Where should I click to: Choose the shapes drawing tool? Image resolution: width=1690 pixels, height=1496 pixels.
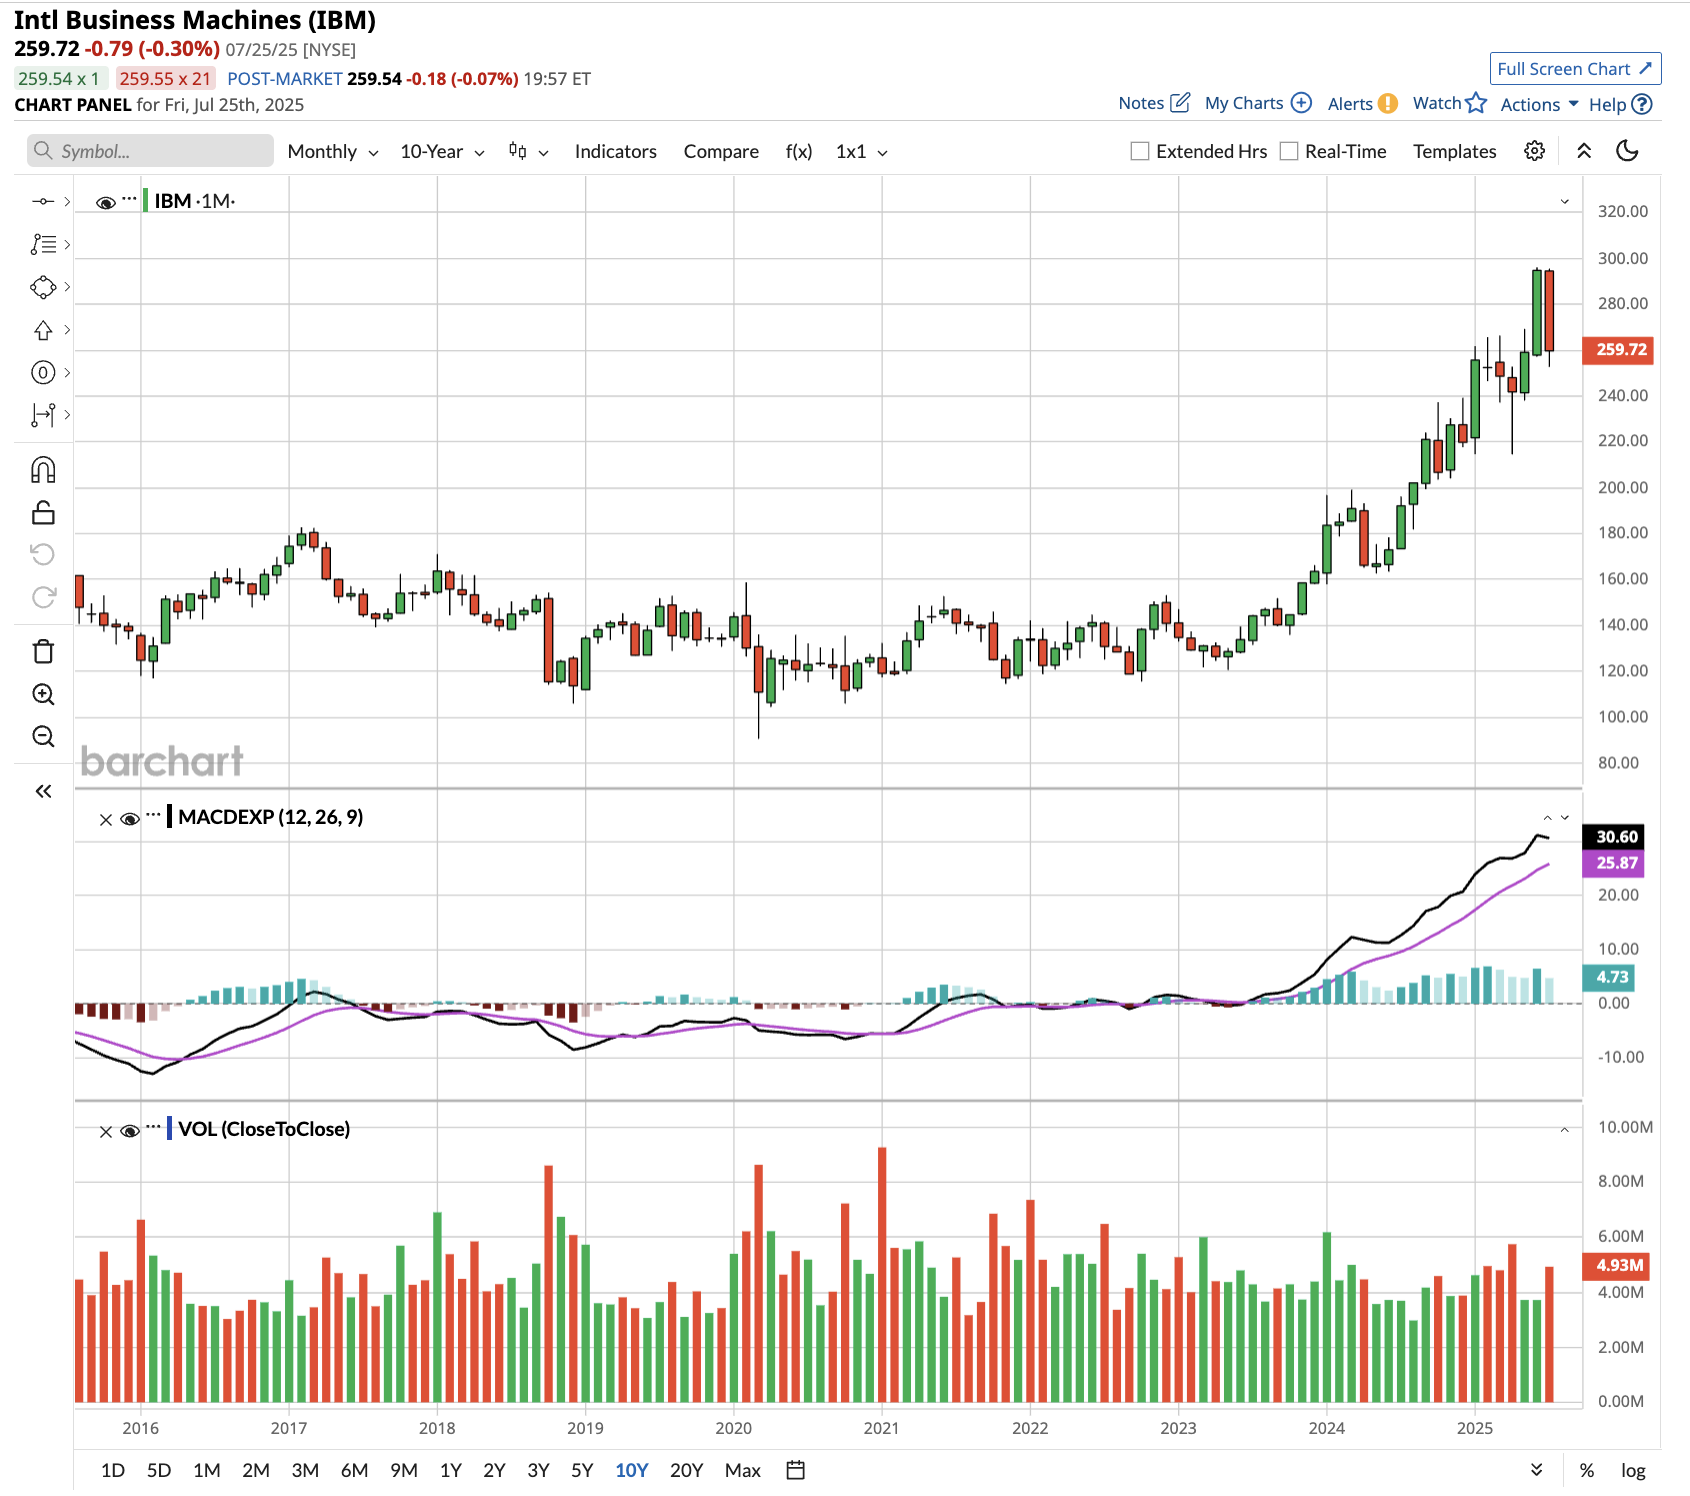pos(43,287)
